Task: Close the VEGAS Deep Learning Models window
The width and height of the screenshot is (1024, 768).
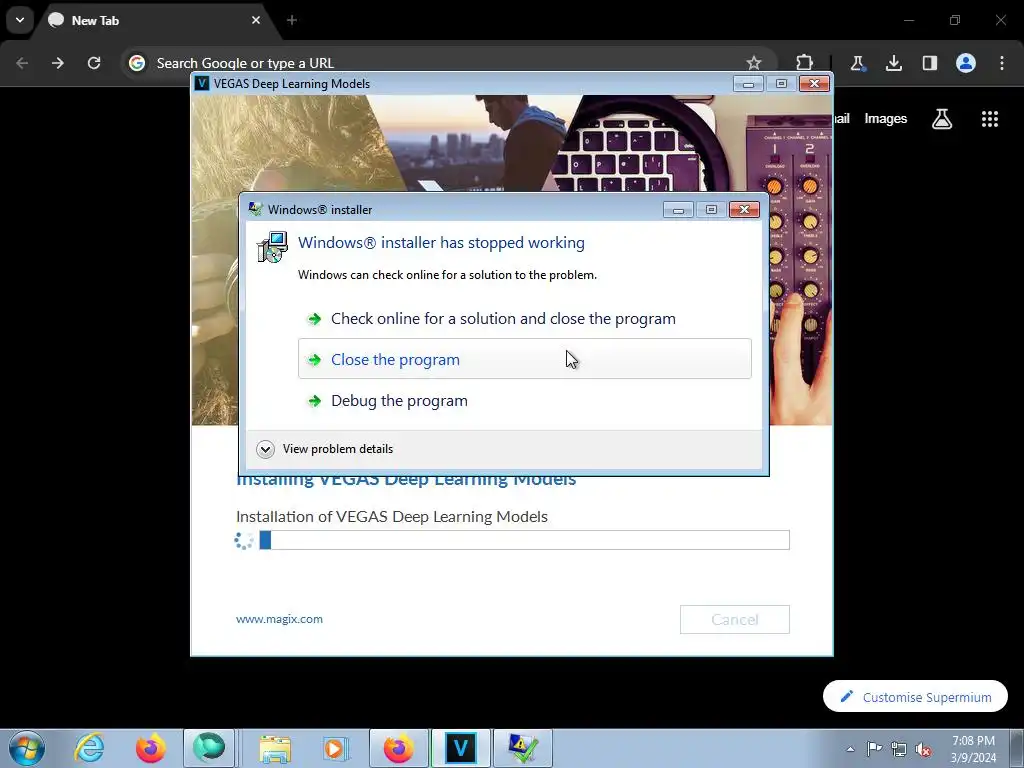Action: point(814,84)
